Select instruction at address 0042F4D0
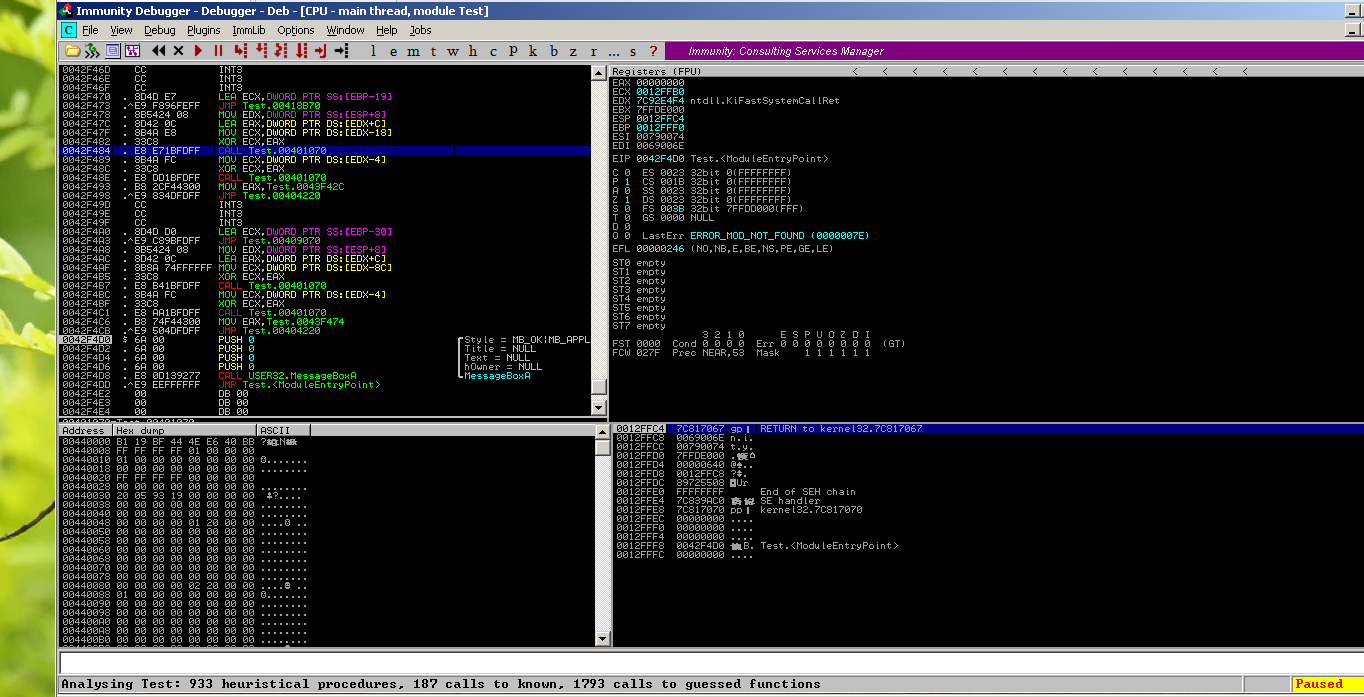 coord(325,340)
